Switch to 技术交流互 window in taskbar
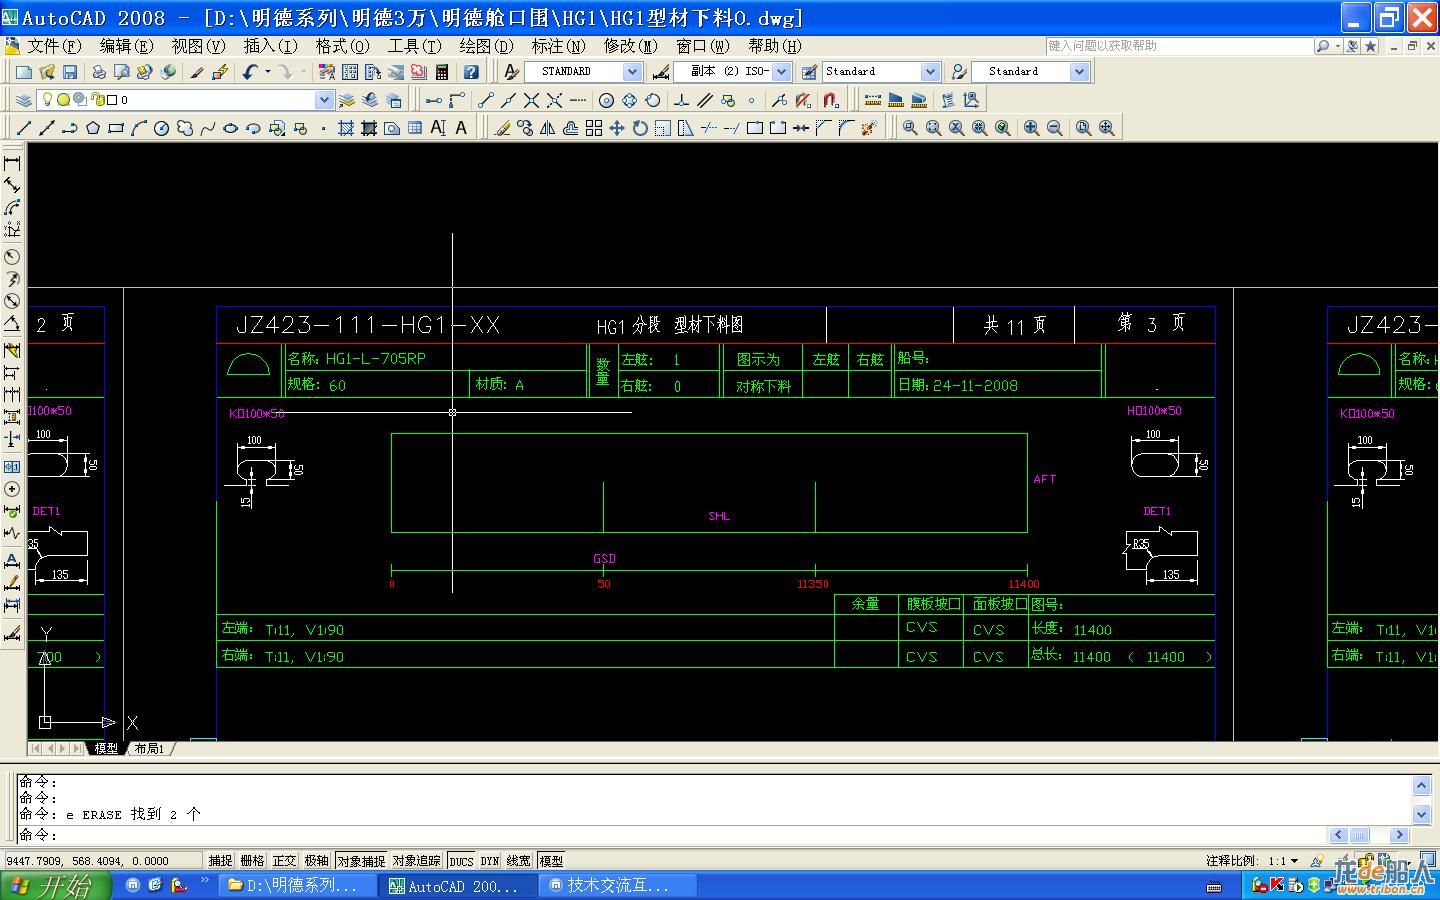This screenshot has width=1440, height=900. pyautogui.click(x=619, y=886)
